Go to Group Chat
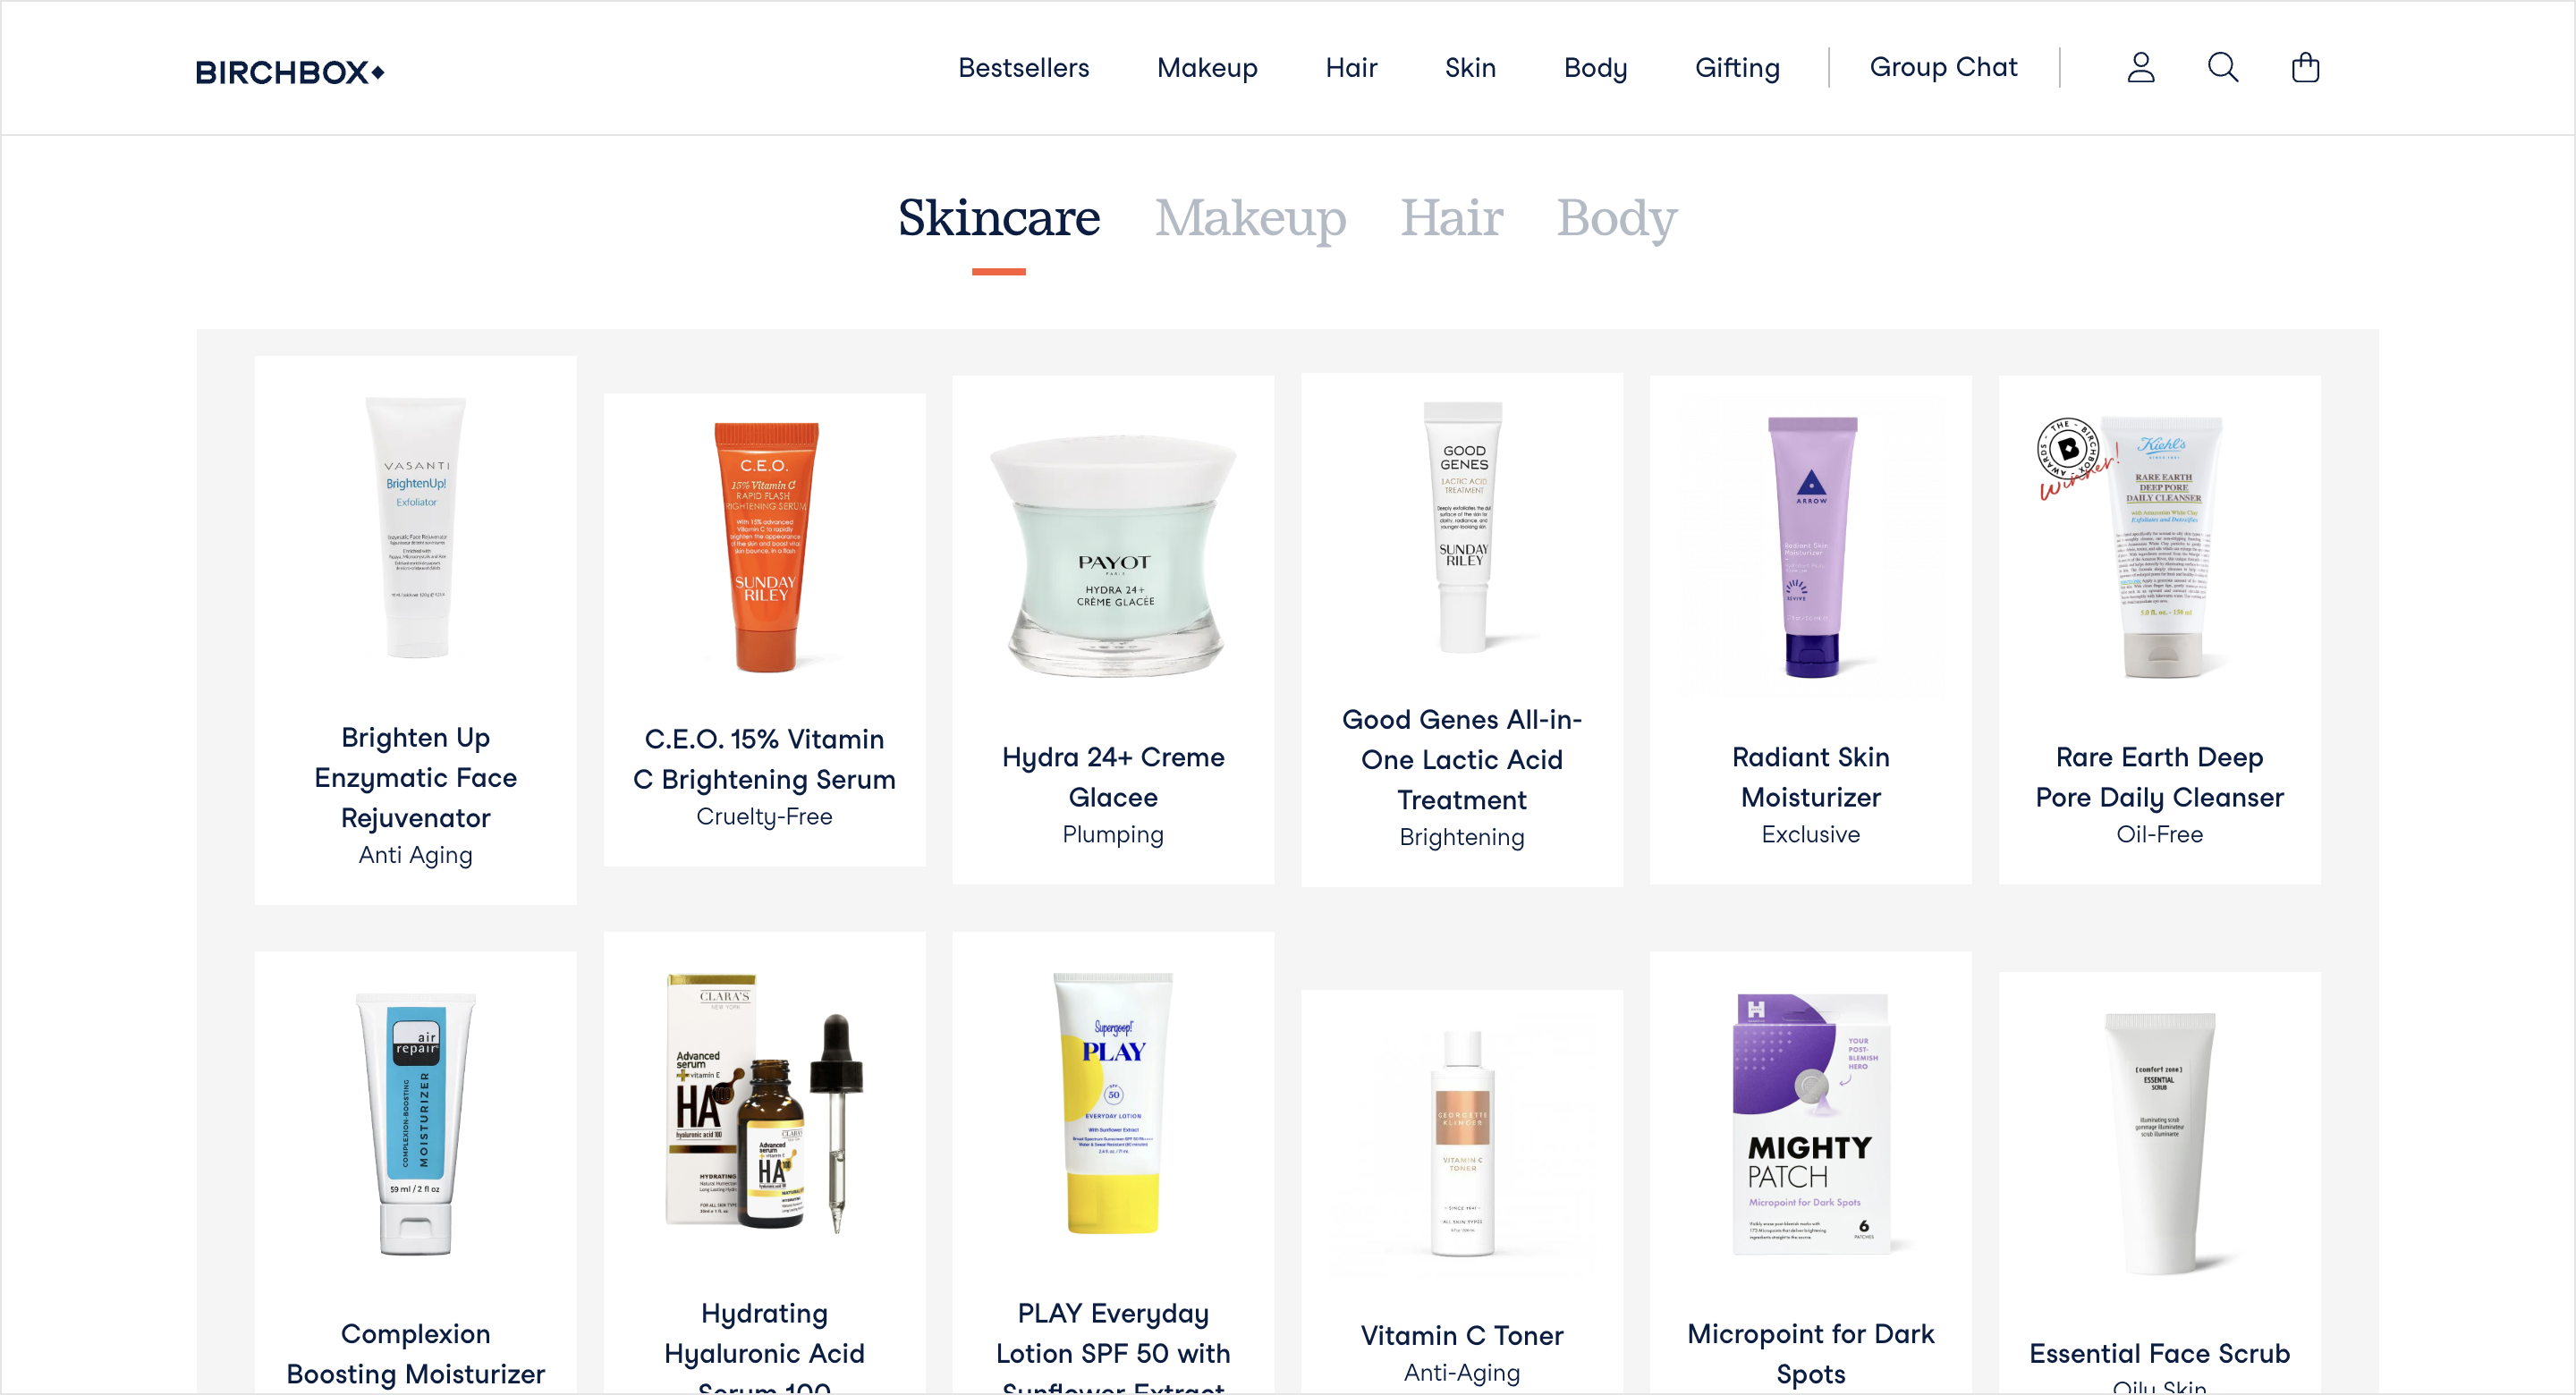Image resolution: width=2576 pixels, height=1395 pixels. coord(1943,68)
